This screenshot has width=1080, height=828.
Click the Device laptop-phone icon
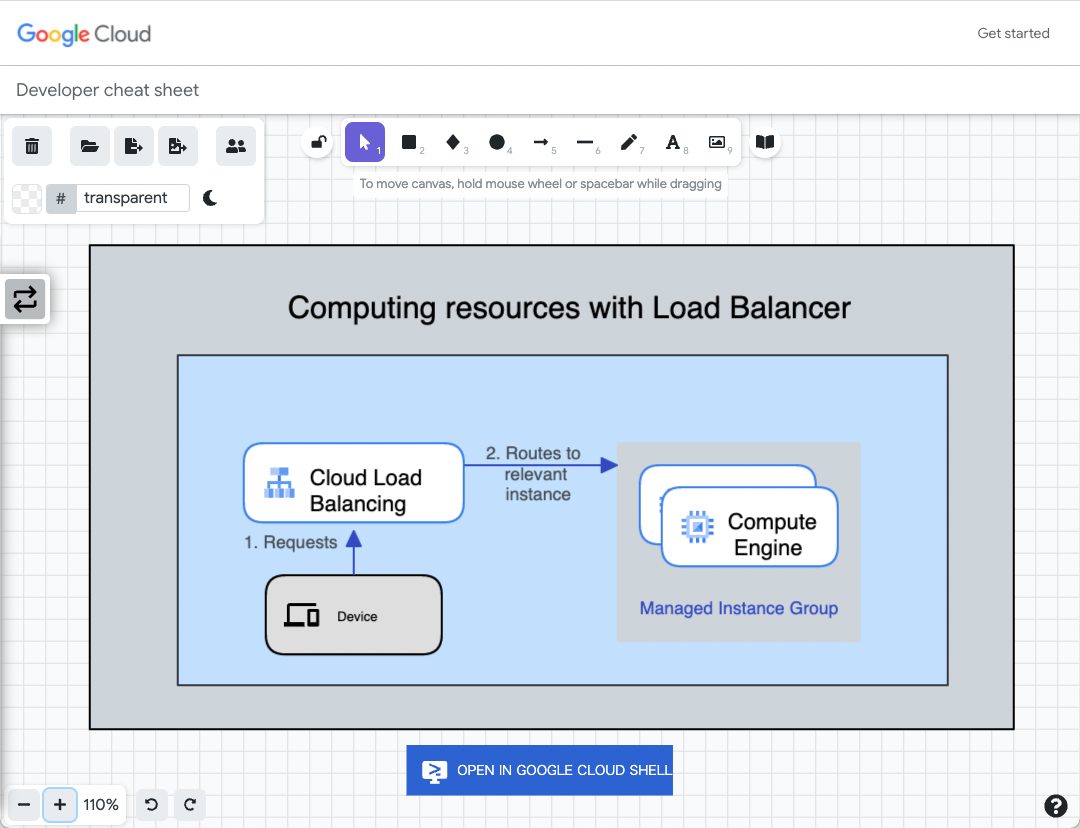coord(302,614)
